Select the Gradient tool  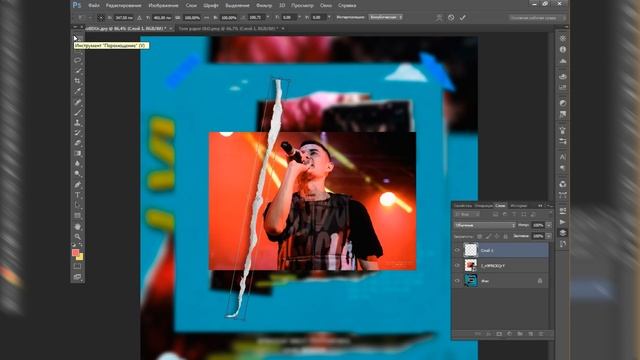tap(77, 153)
